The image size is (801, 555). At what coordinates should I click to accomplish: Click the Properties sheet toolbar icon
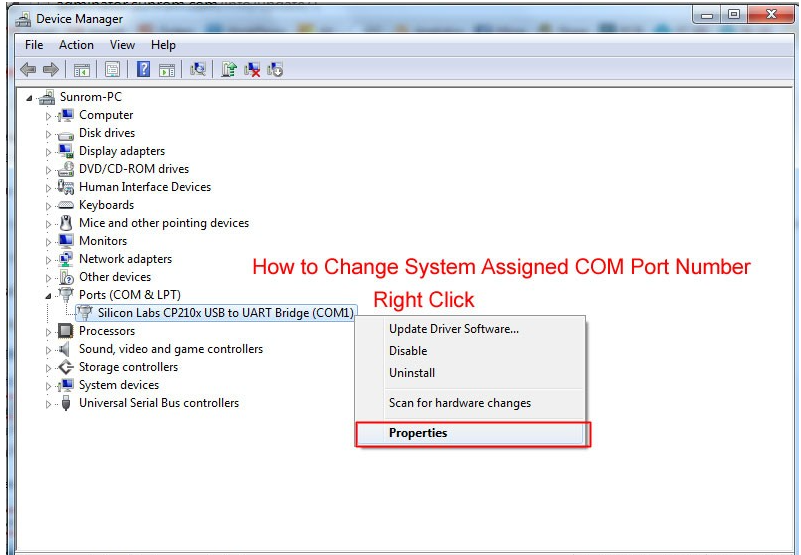(x=113, y=69)
